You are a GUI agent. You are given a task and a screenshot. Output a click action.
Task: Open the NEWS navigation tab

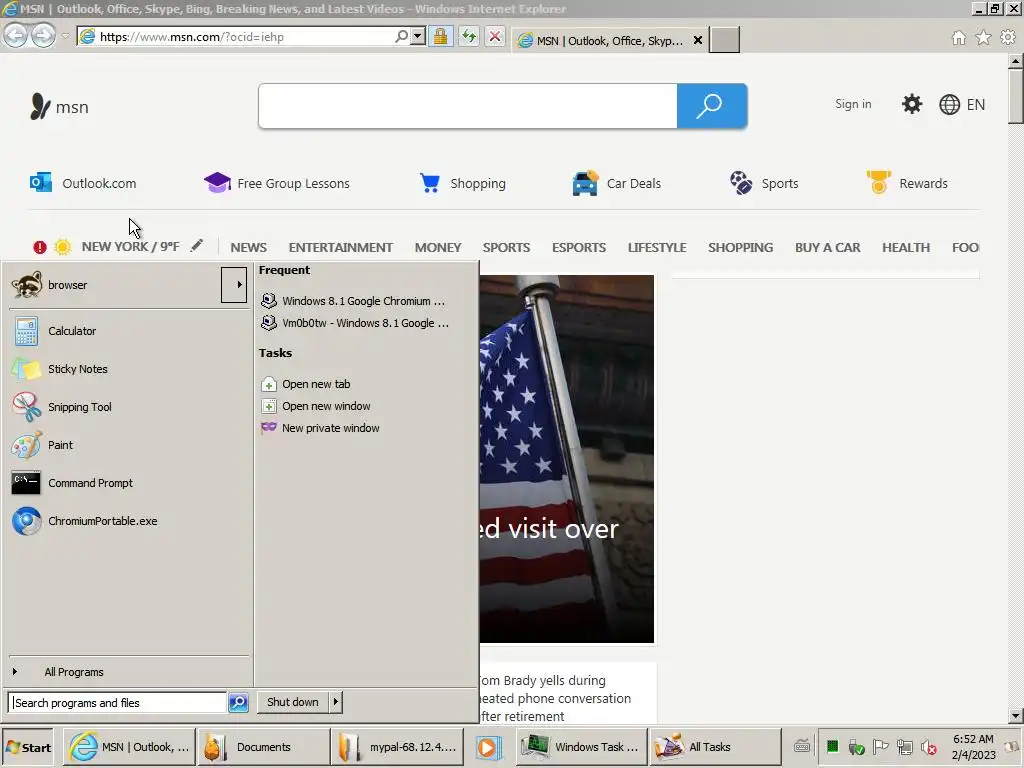point(248,248)
